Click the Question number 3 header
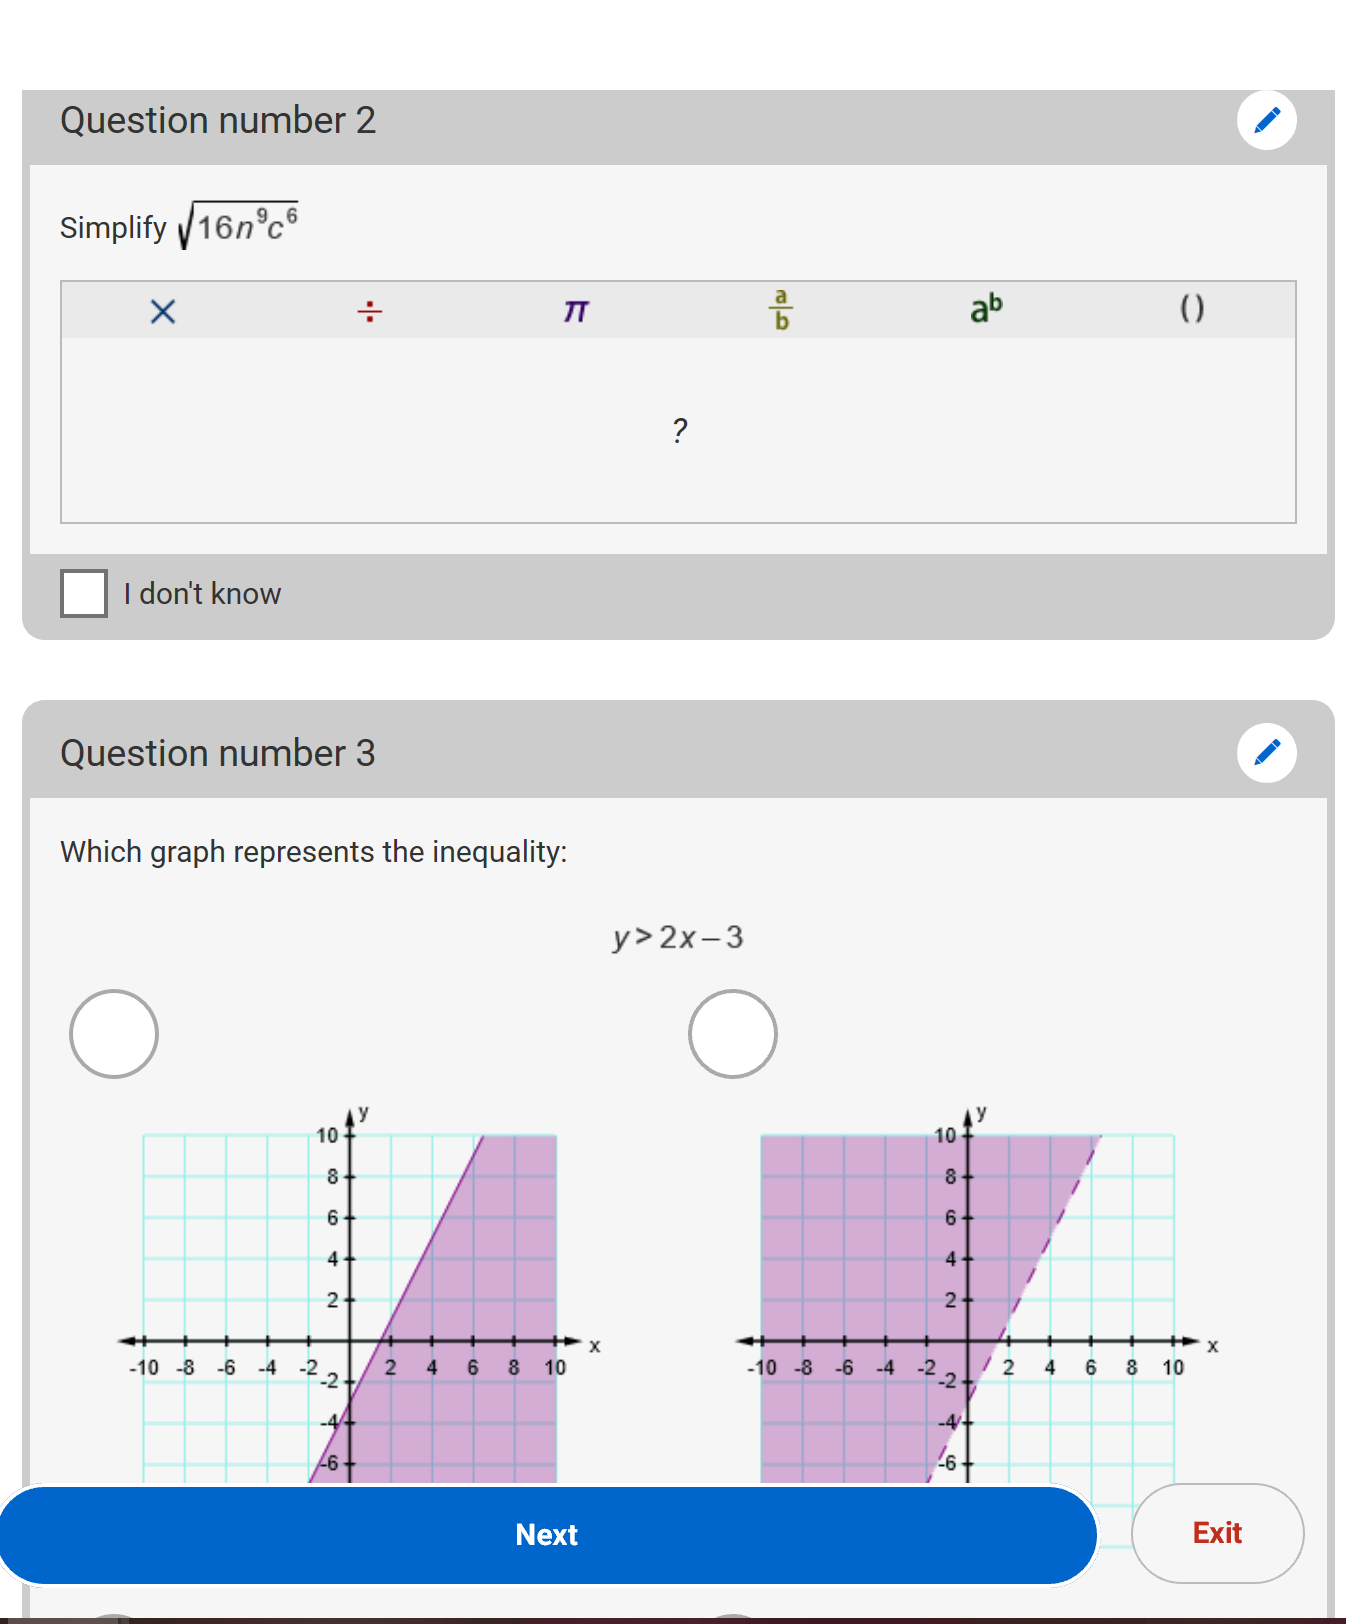The image size is (1346, 1624). point(218,753)
